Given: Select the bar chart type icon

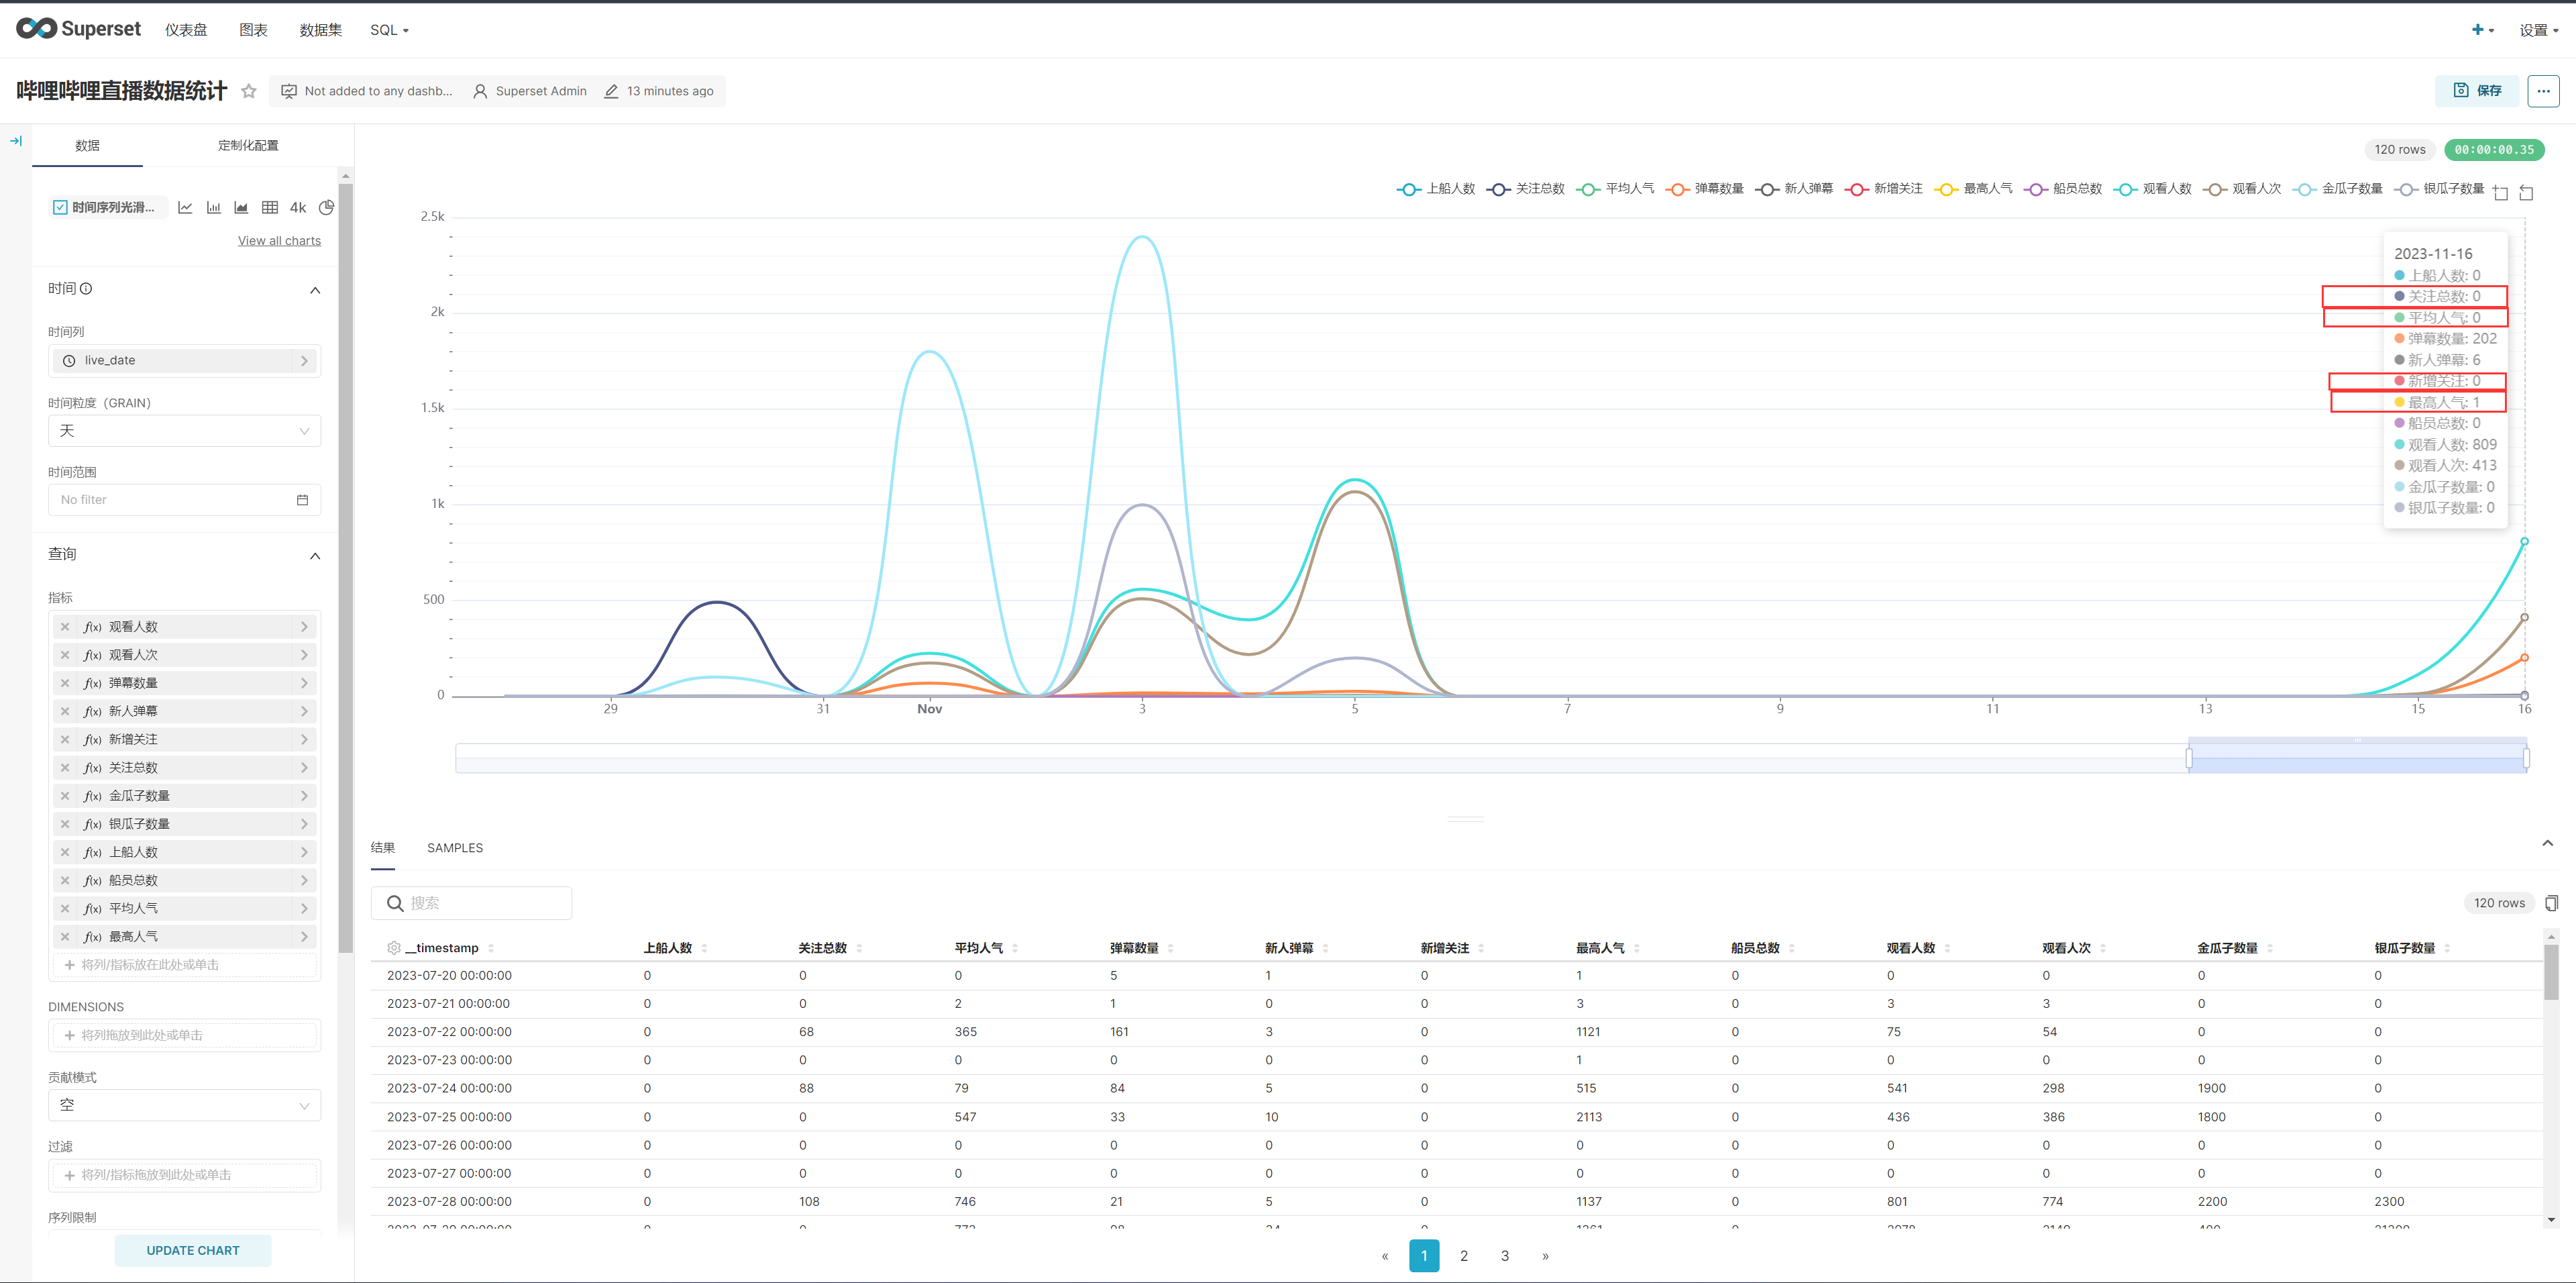Looking at the screenshot, I should click(x=213, y=207).
